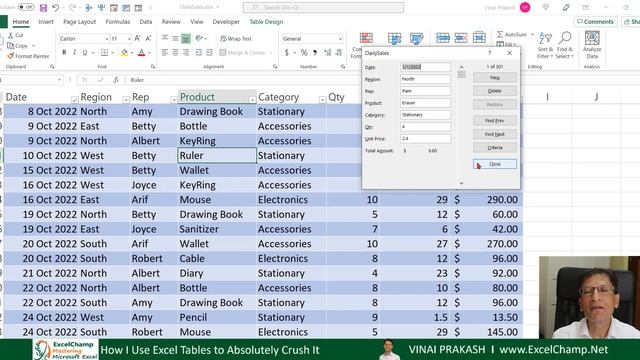The image size is (640, 360).
Task: Decrease decimal places
Action: coord(339,53)
